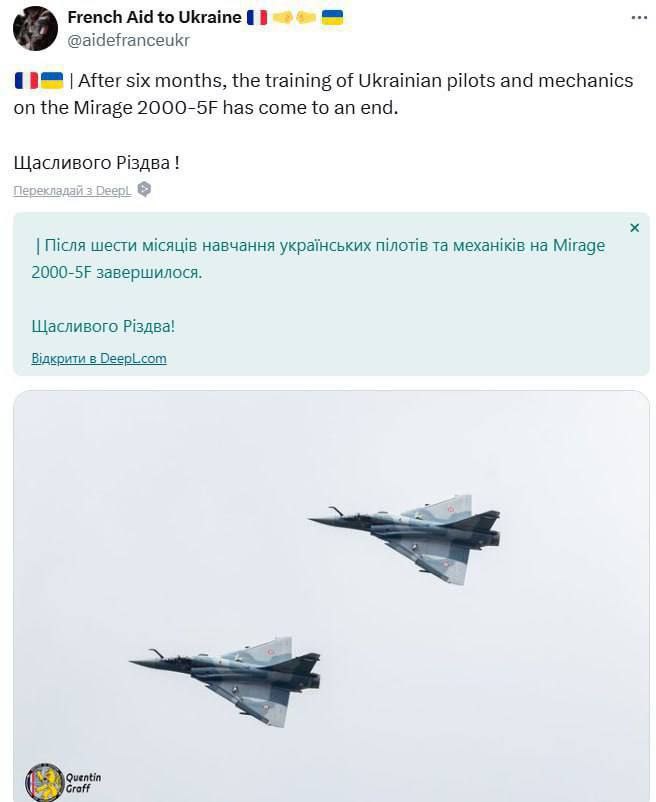
Task: Click the 'French Aid to Ukraine' display name
Action: (154, 17)
